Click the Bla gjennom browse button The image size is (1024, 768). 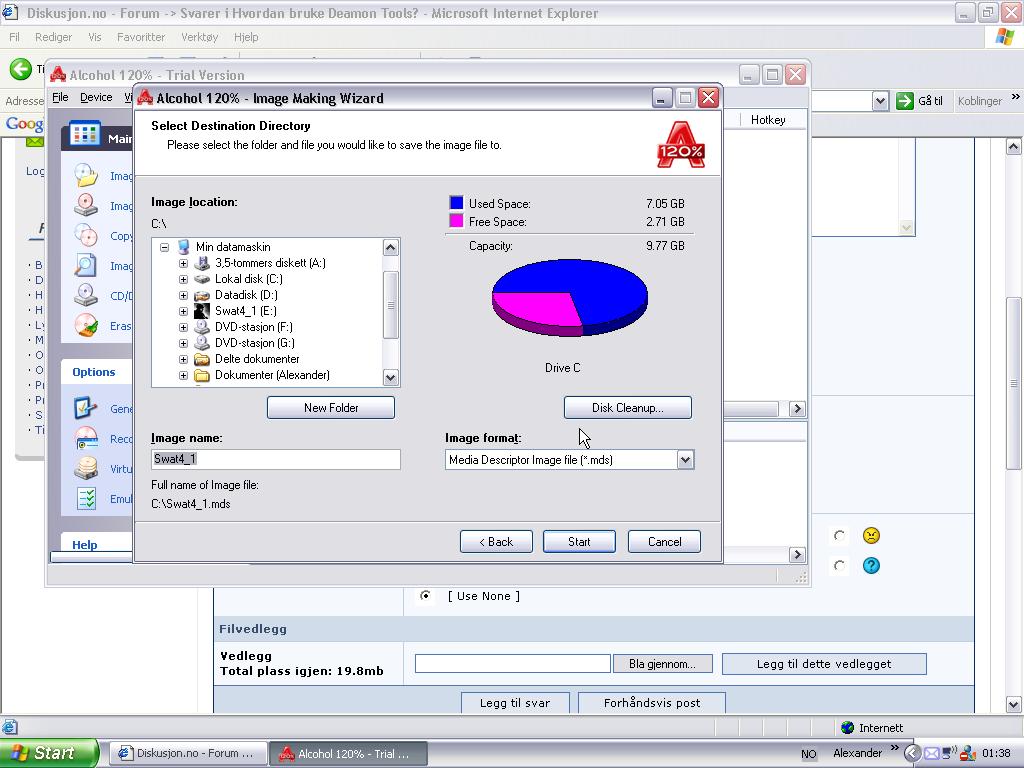pyautogui.click(x=662, y=664)
